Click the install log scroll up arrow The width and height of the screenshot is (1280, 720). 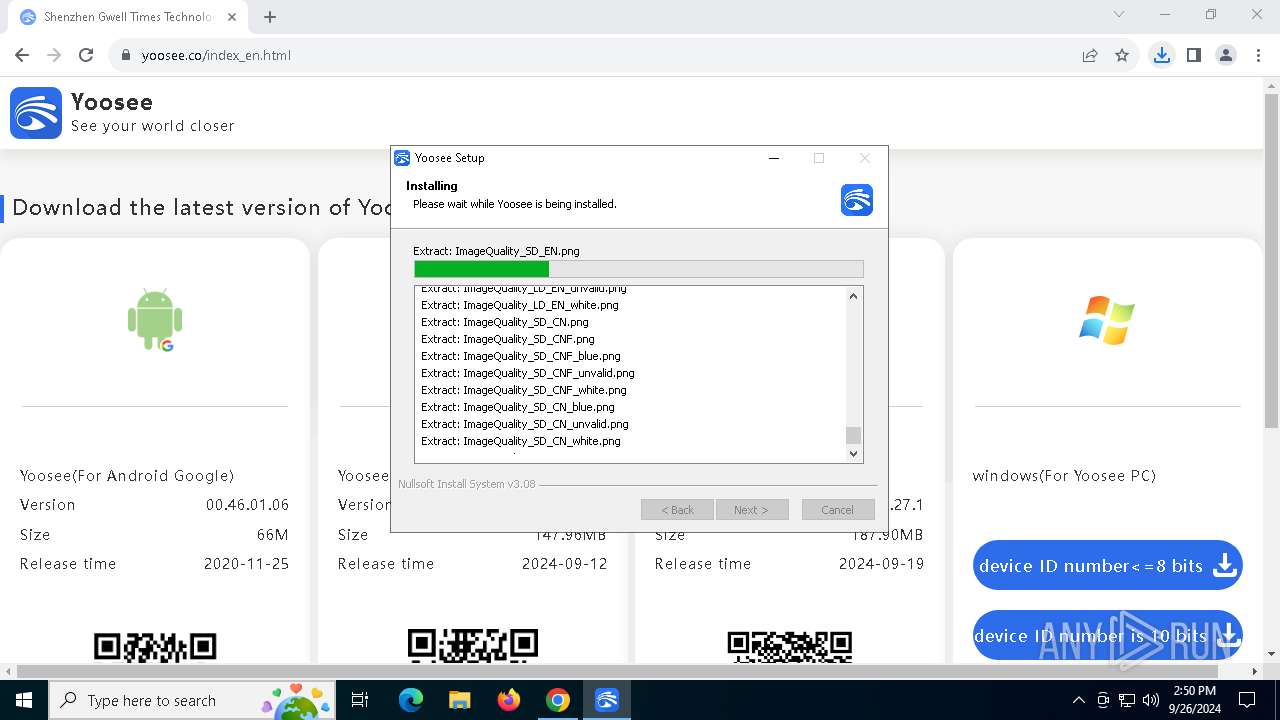(853, 296)
